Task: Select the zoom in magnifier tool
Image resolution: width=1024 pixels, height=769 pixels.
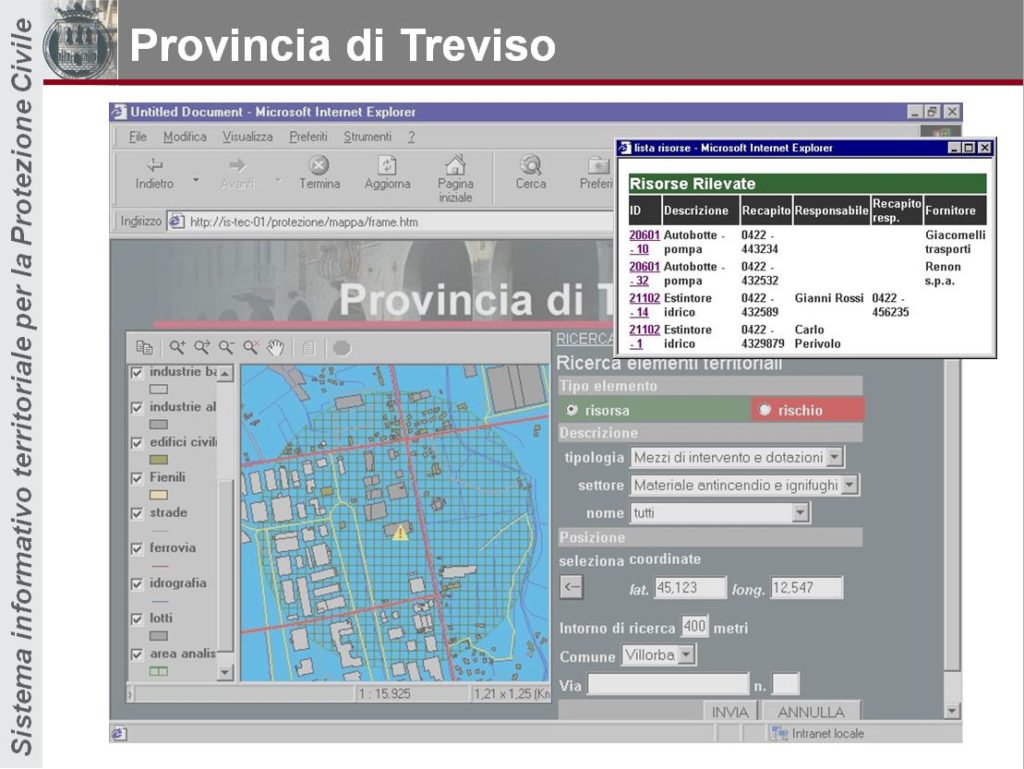Action: click(x=177, y=347)
